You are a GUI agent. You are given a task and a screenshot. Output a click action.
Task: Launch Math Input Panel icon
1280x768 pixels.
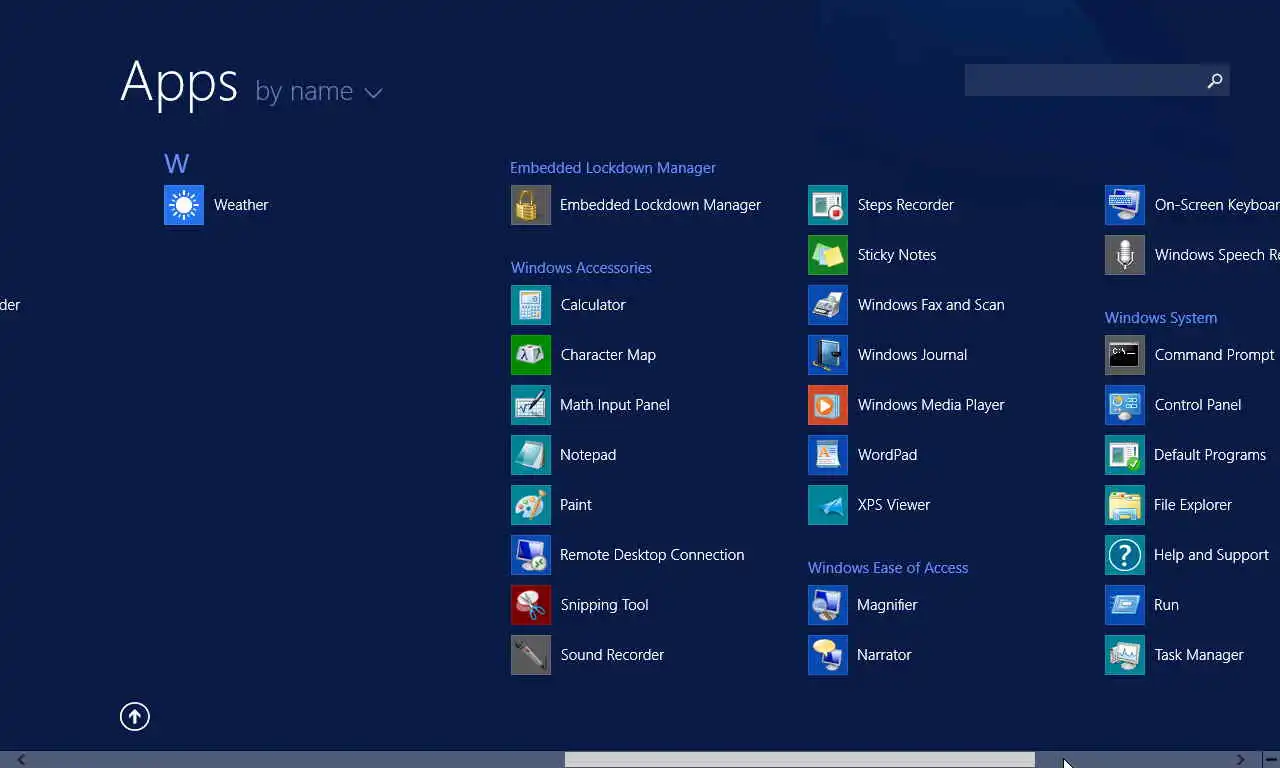coord(531,405)
